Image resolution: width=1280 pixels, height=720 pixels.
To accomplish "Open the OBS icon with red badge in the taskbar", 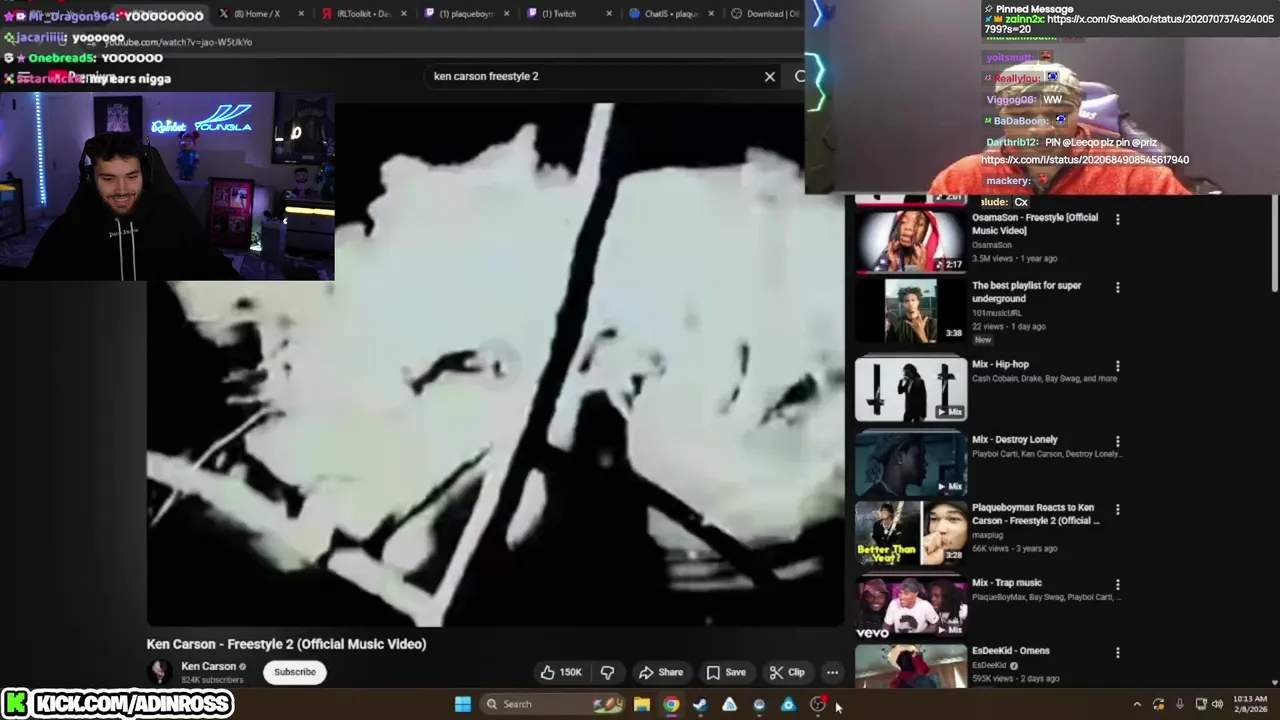I will pos(818,704).
